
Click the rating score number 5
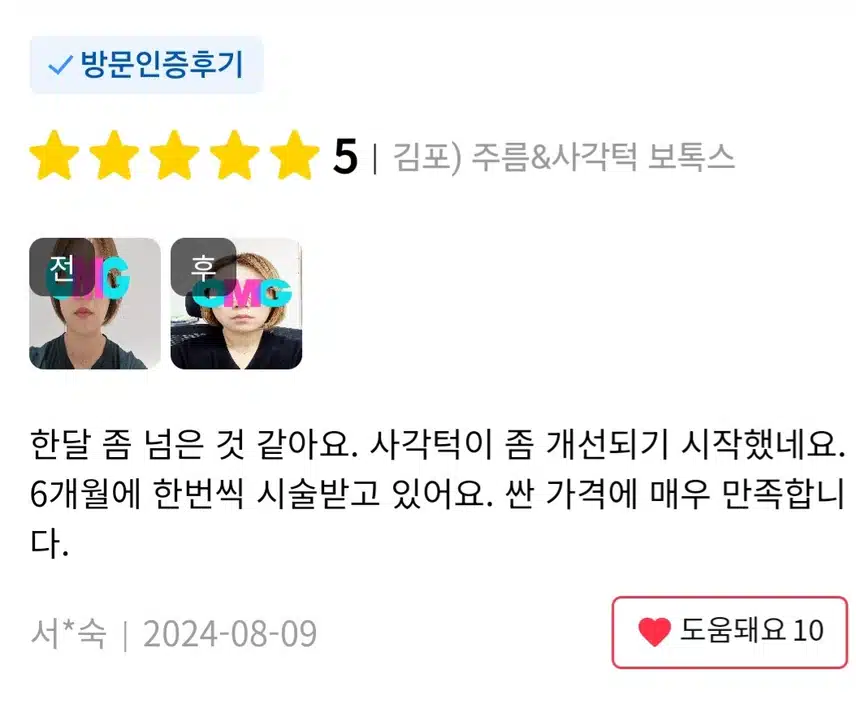(x=345, y=157)
